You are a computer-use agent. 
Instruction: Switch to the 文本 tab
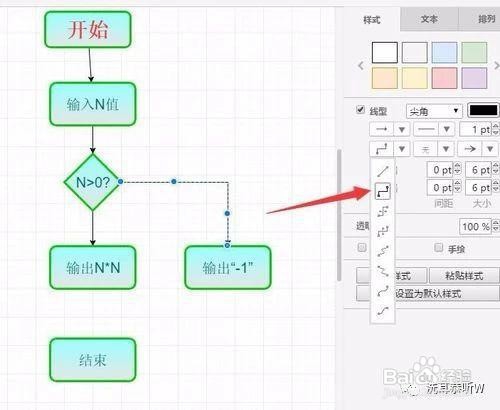[429, 19]
